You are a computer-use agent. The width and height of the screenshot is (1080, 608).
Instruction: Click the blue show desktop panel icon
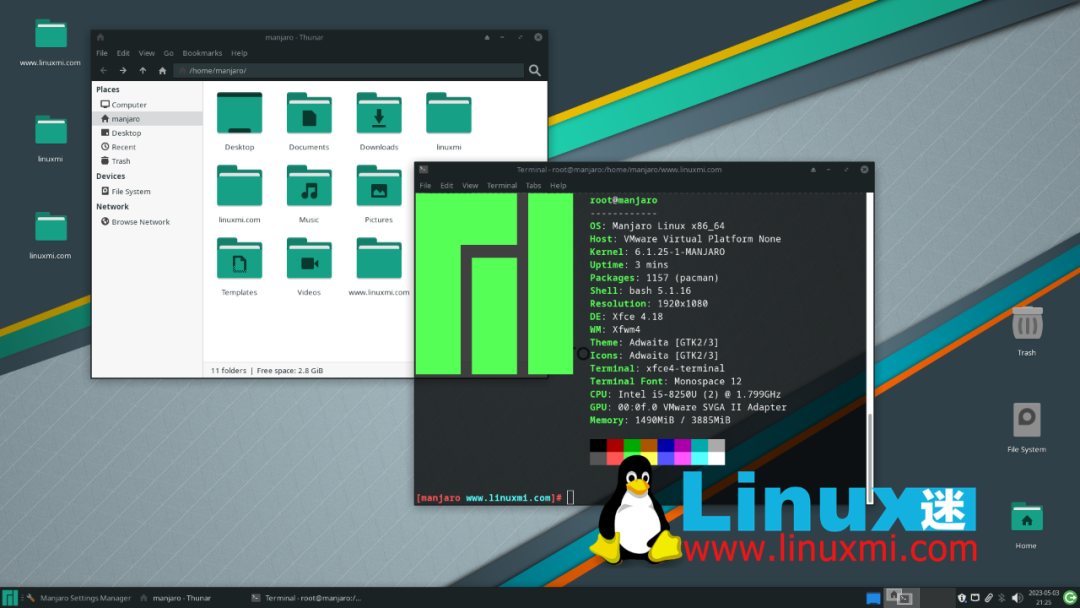[x=873, y=598]
